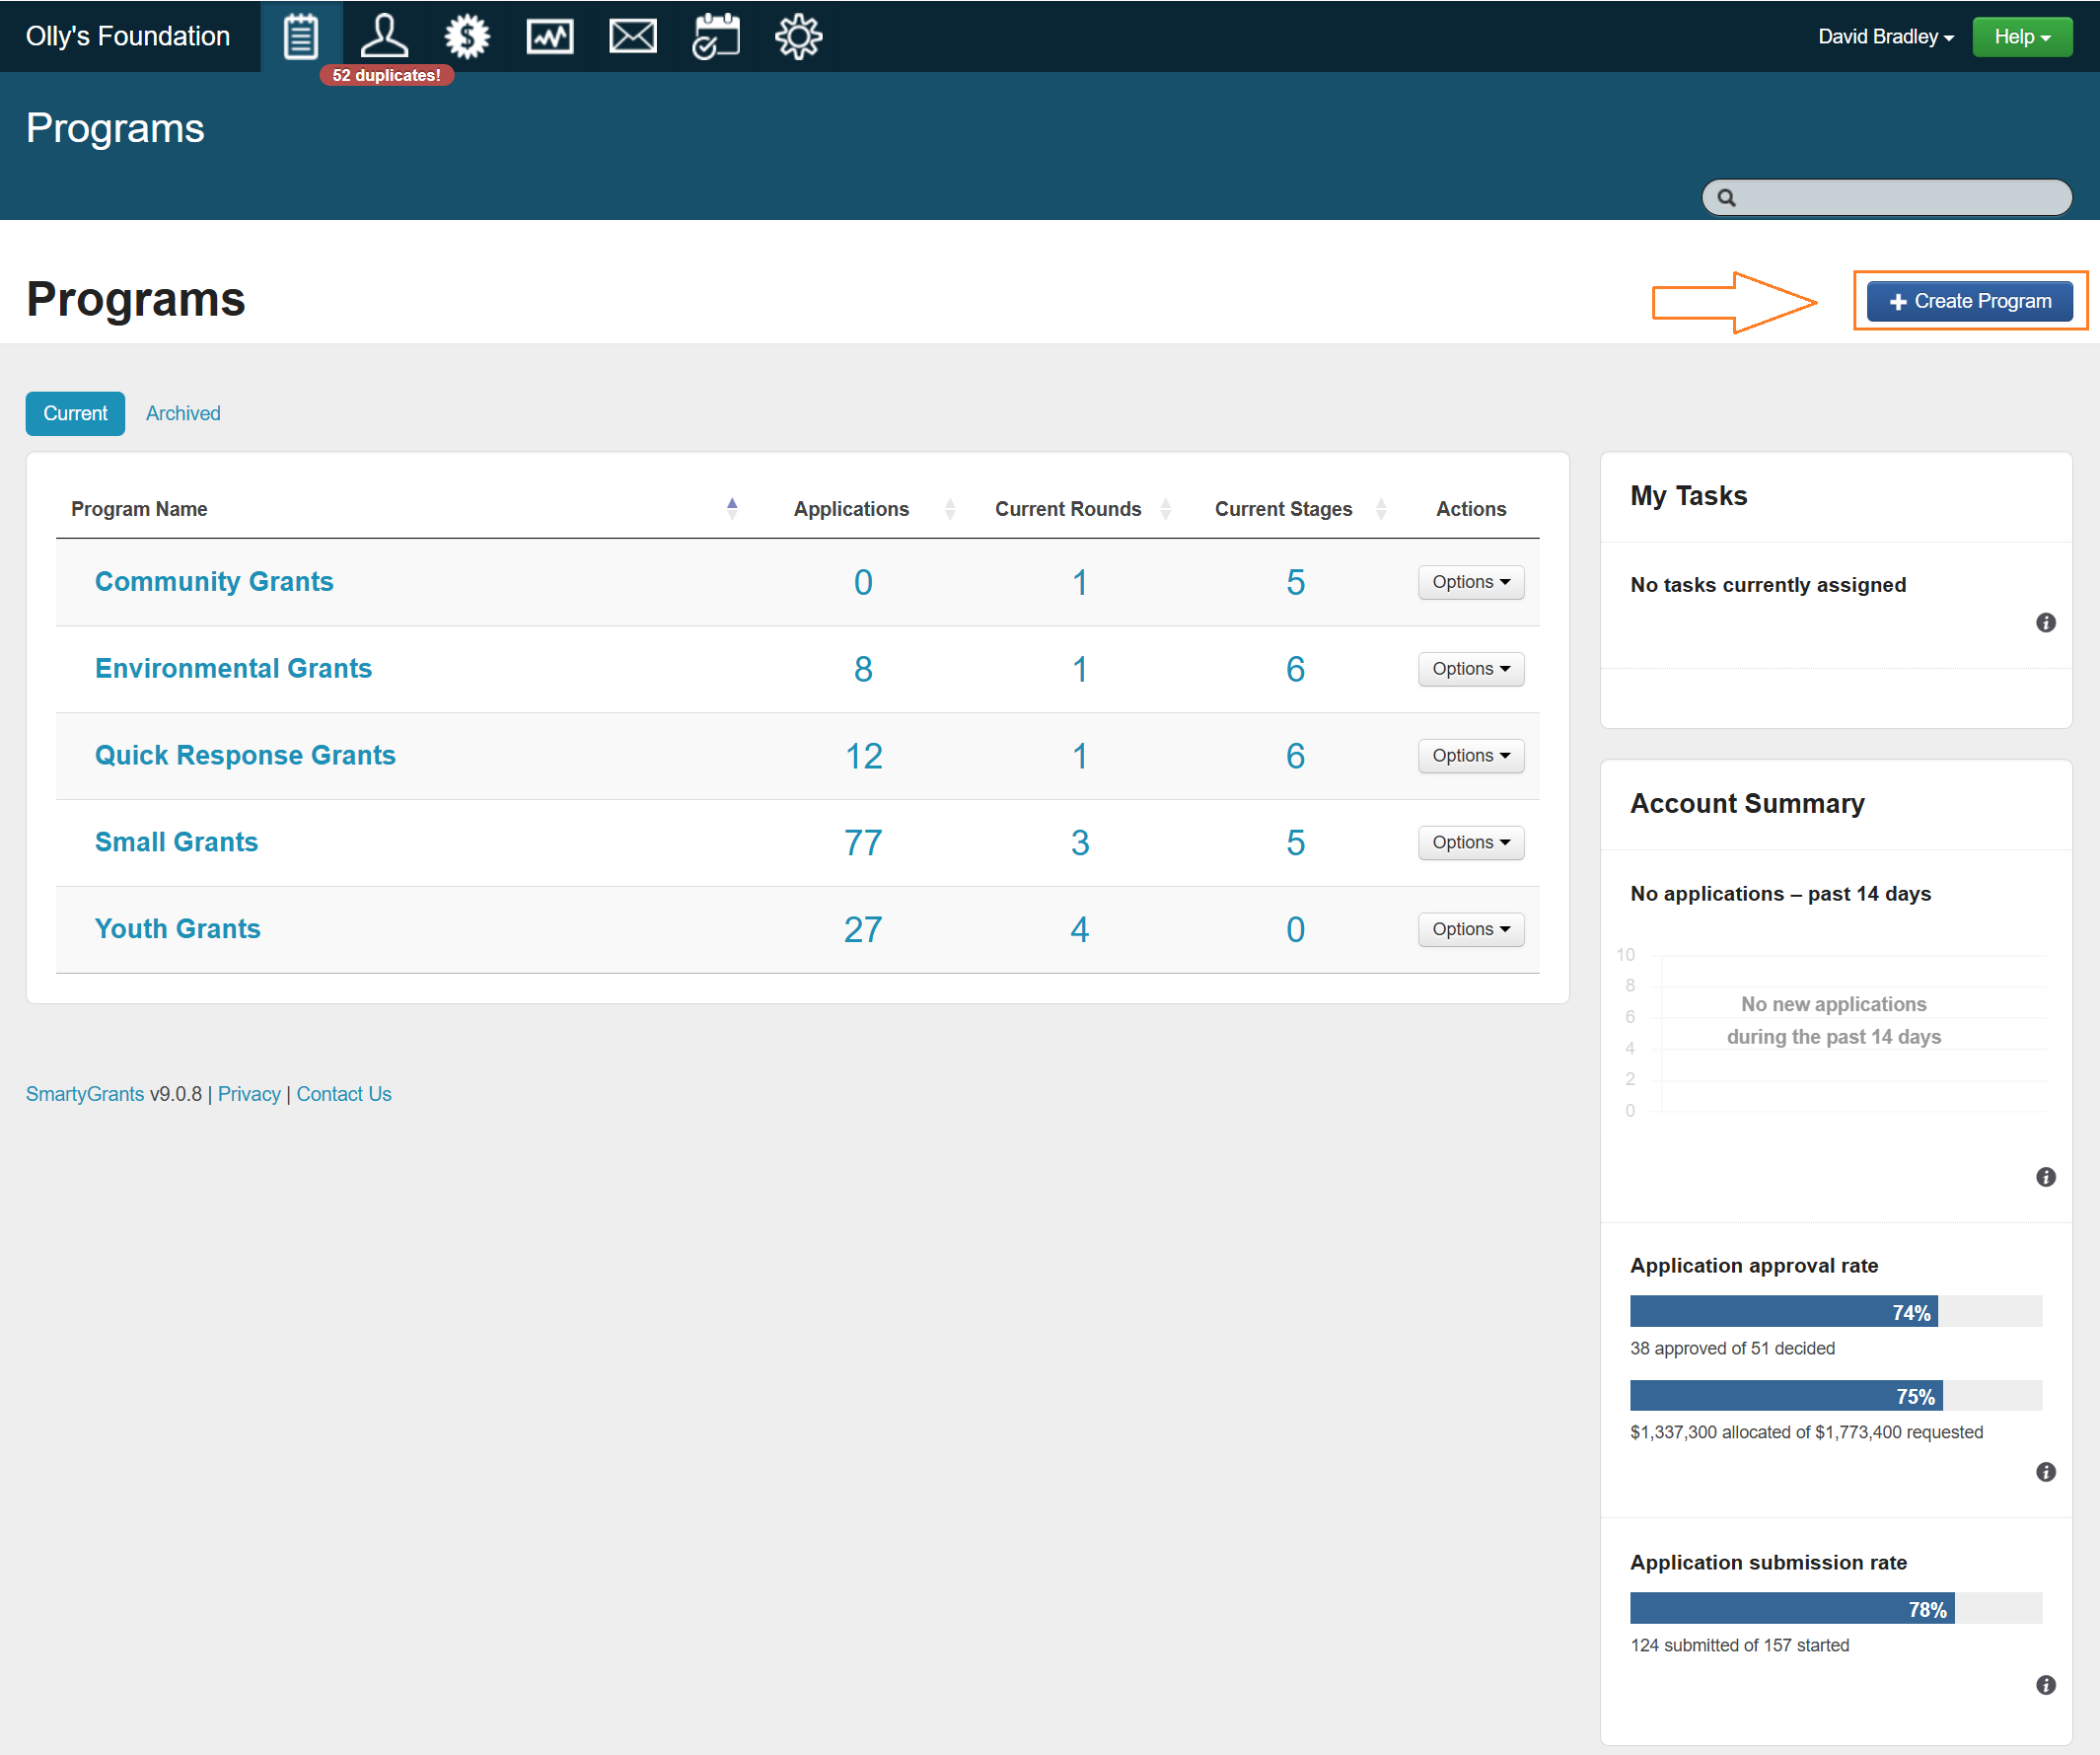Expand Options for Community Grants
Viewport: 2100px width, 1755px height.
point(1471,582)
